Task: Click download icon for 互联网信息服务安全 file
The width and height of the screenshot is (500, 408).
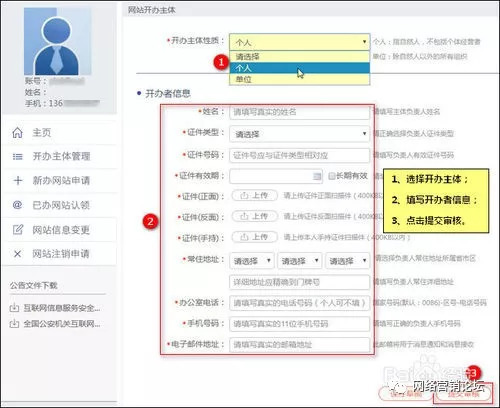Action: (x=14, y=308)
